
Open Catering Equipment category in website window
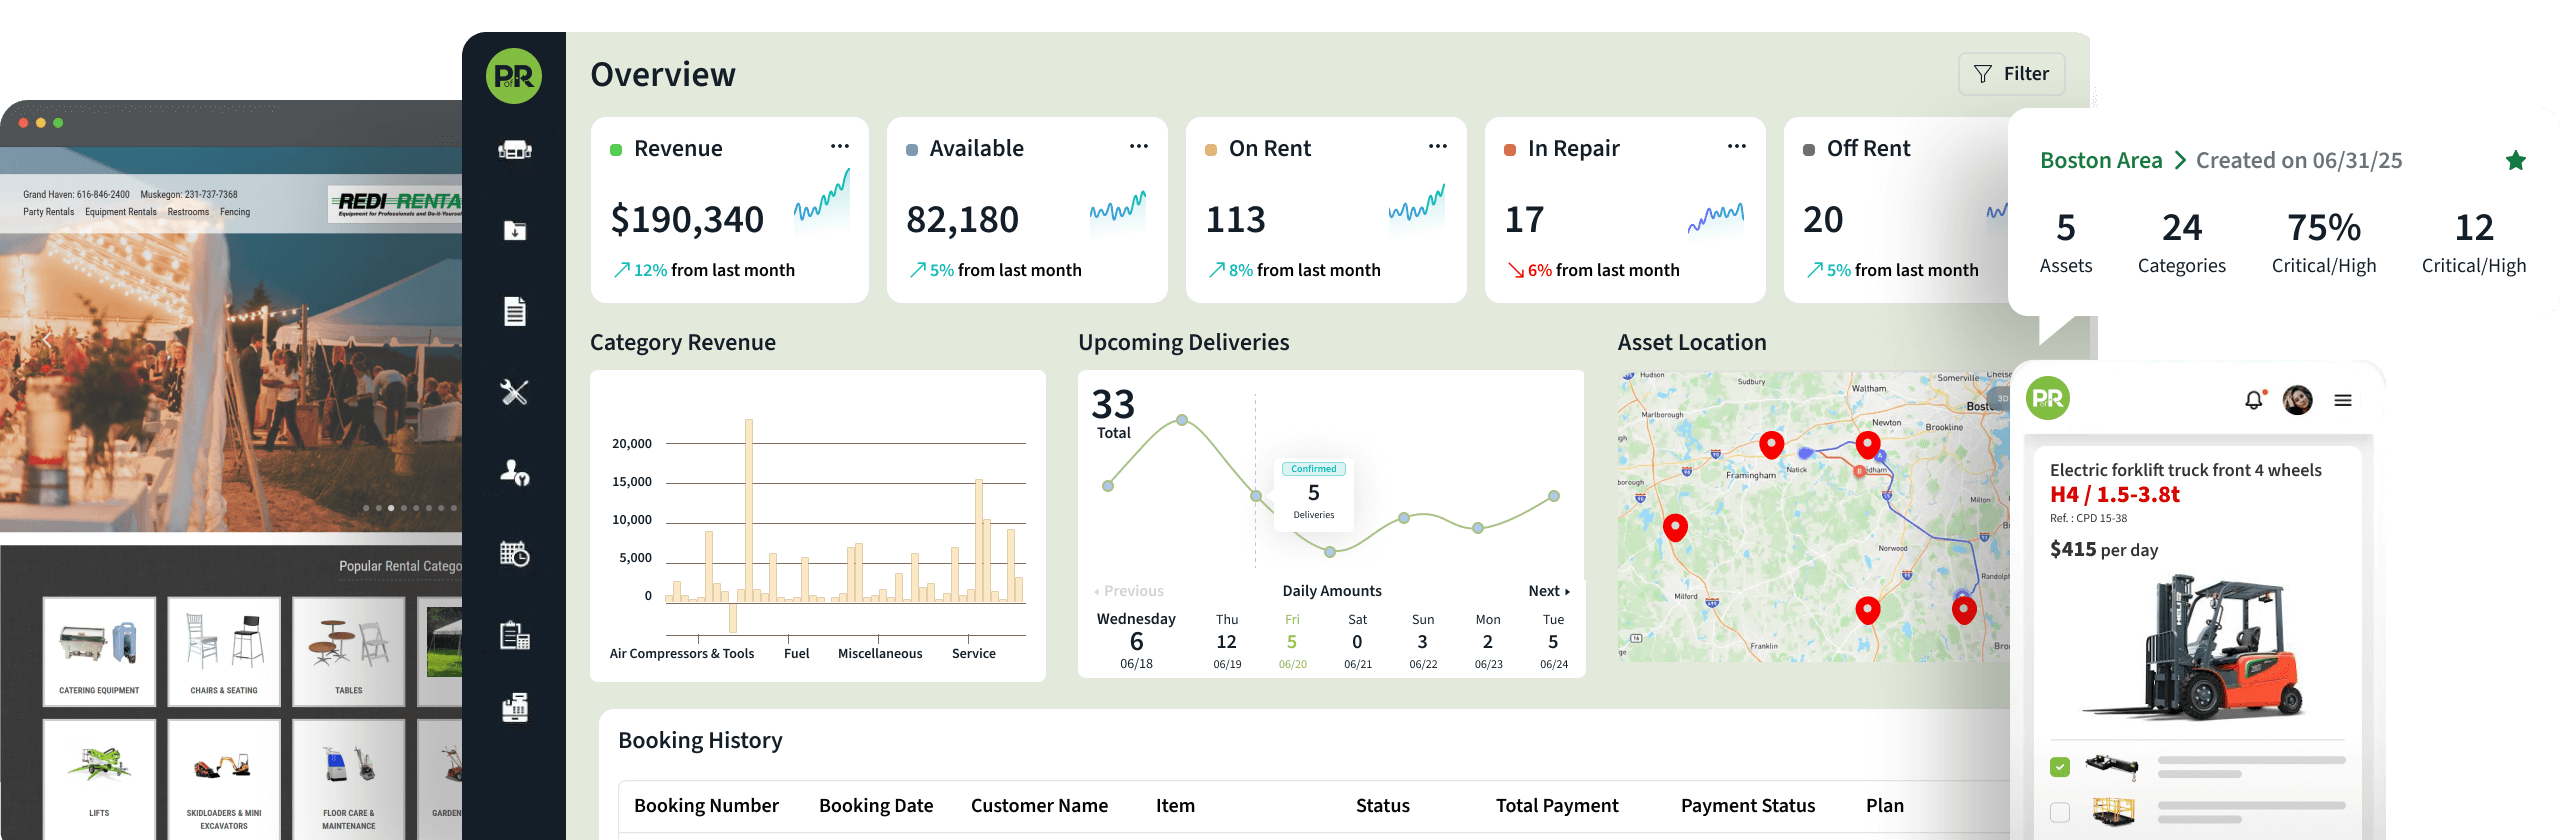pyautogui.click(x=99, y=651)
